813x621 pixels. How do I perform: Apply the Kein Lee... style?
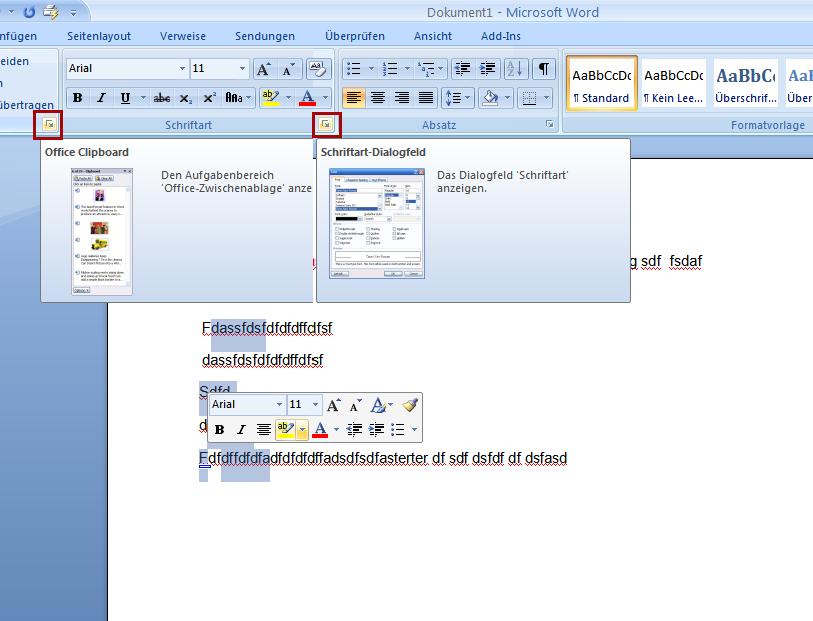pyautogui.click(x=673, y=83)
